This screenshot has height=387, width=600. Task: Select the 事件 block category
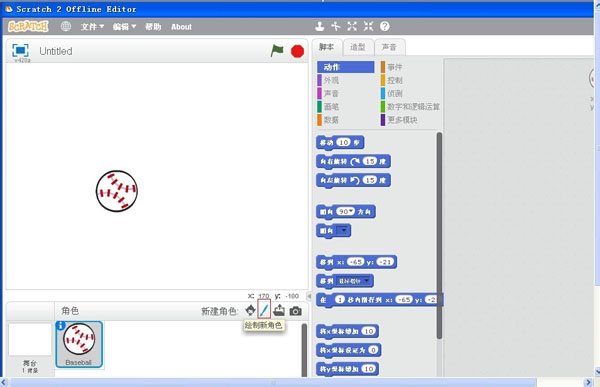coord(395,67)
